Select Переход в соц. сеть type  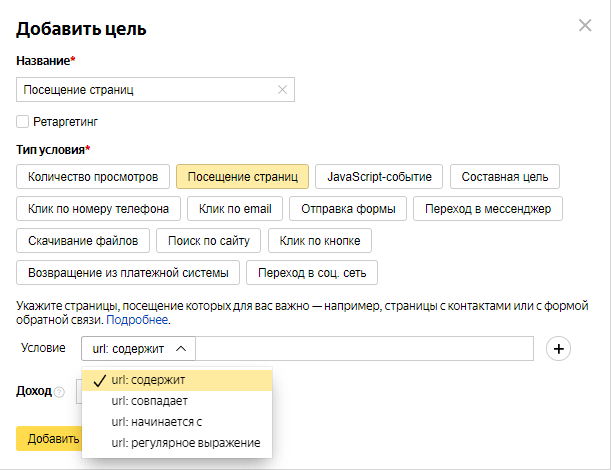312,273
